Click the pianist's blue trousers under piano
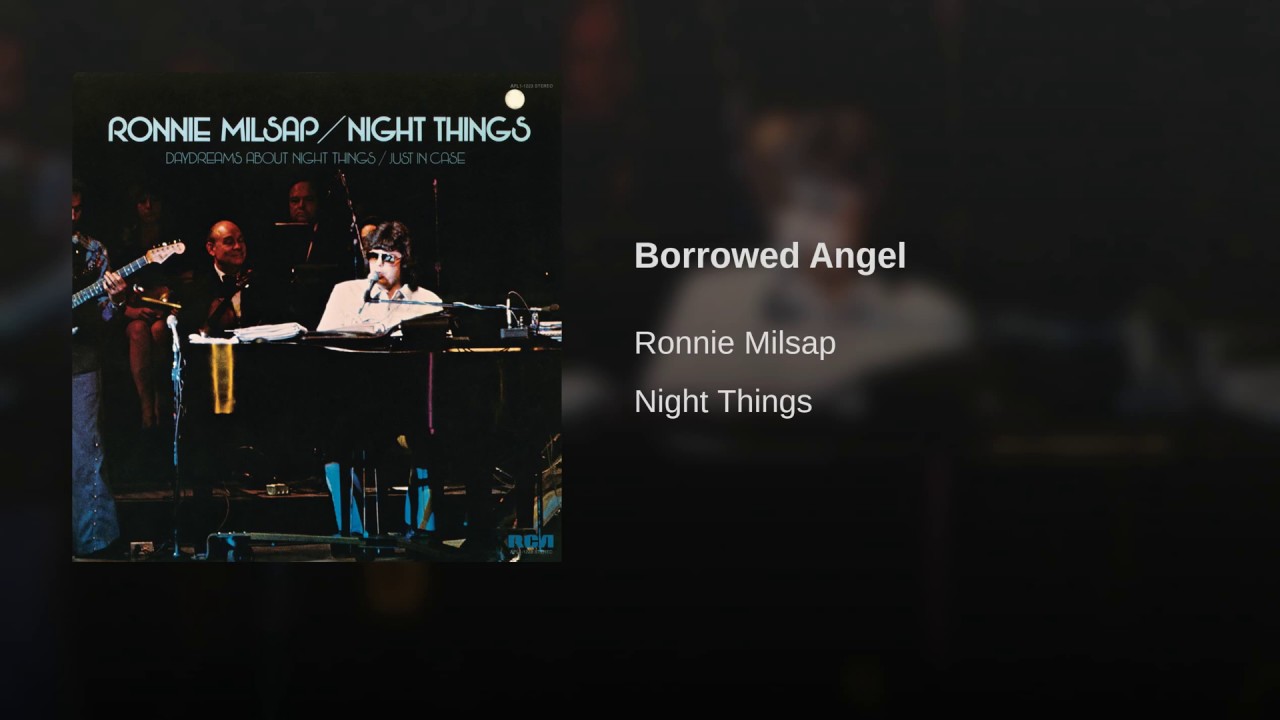The width and height of the screenshot is (1280, 720). (x=381, y=496)
